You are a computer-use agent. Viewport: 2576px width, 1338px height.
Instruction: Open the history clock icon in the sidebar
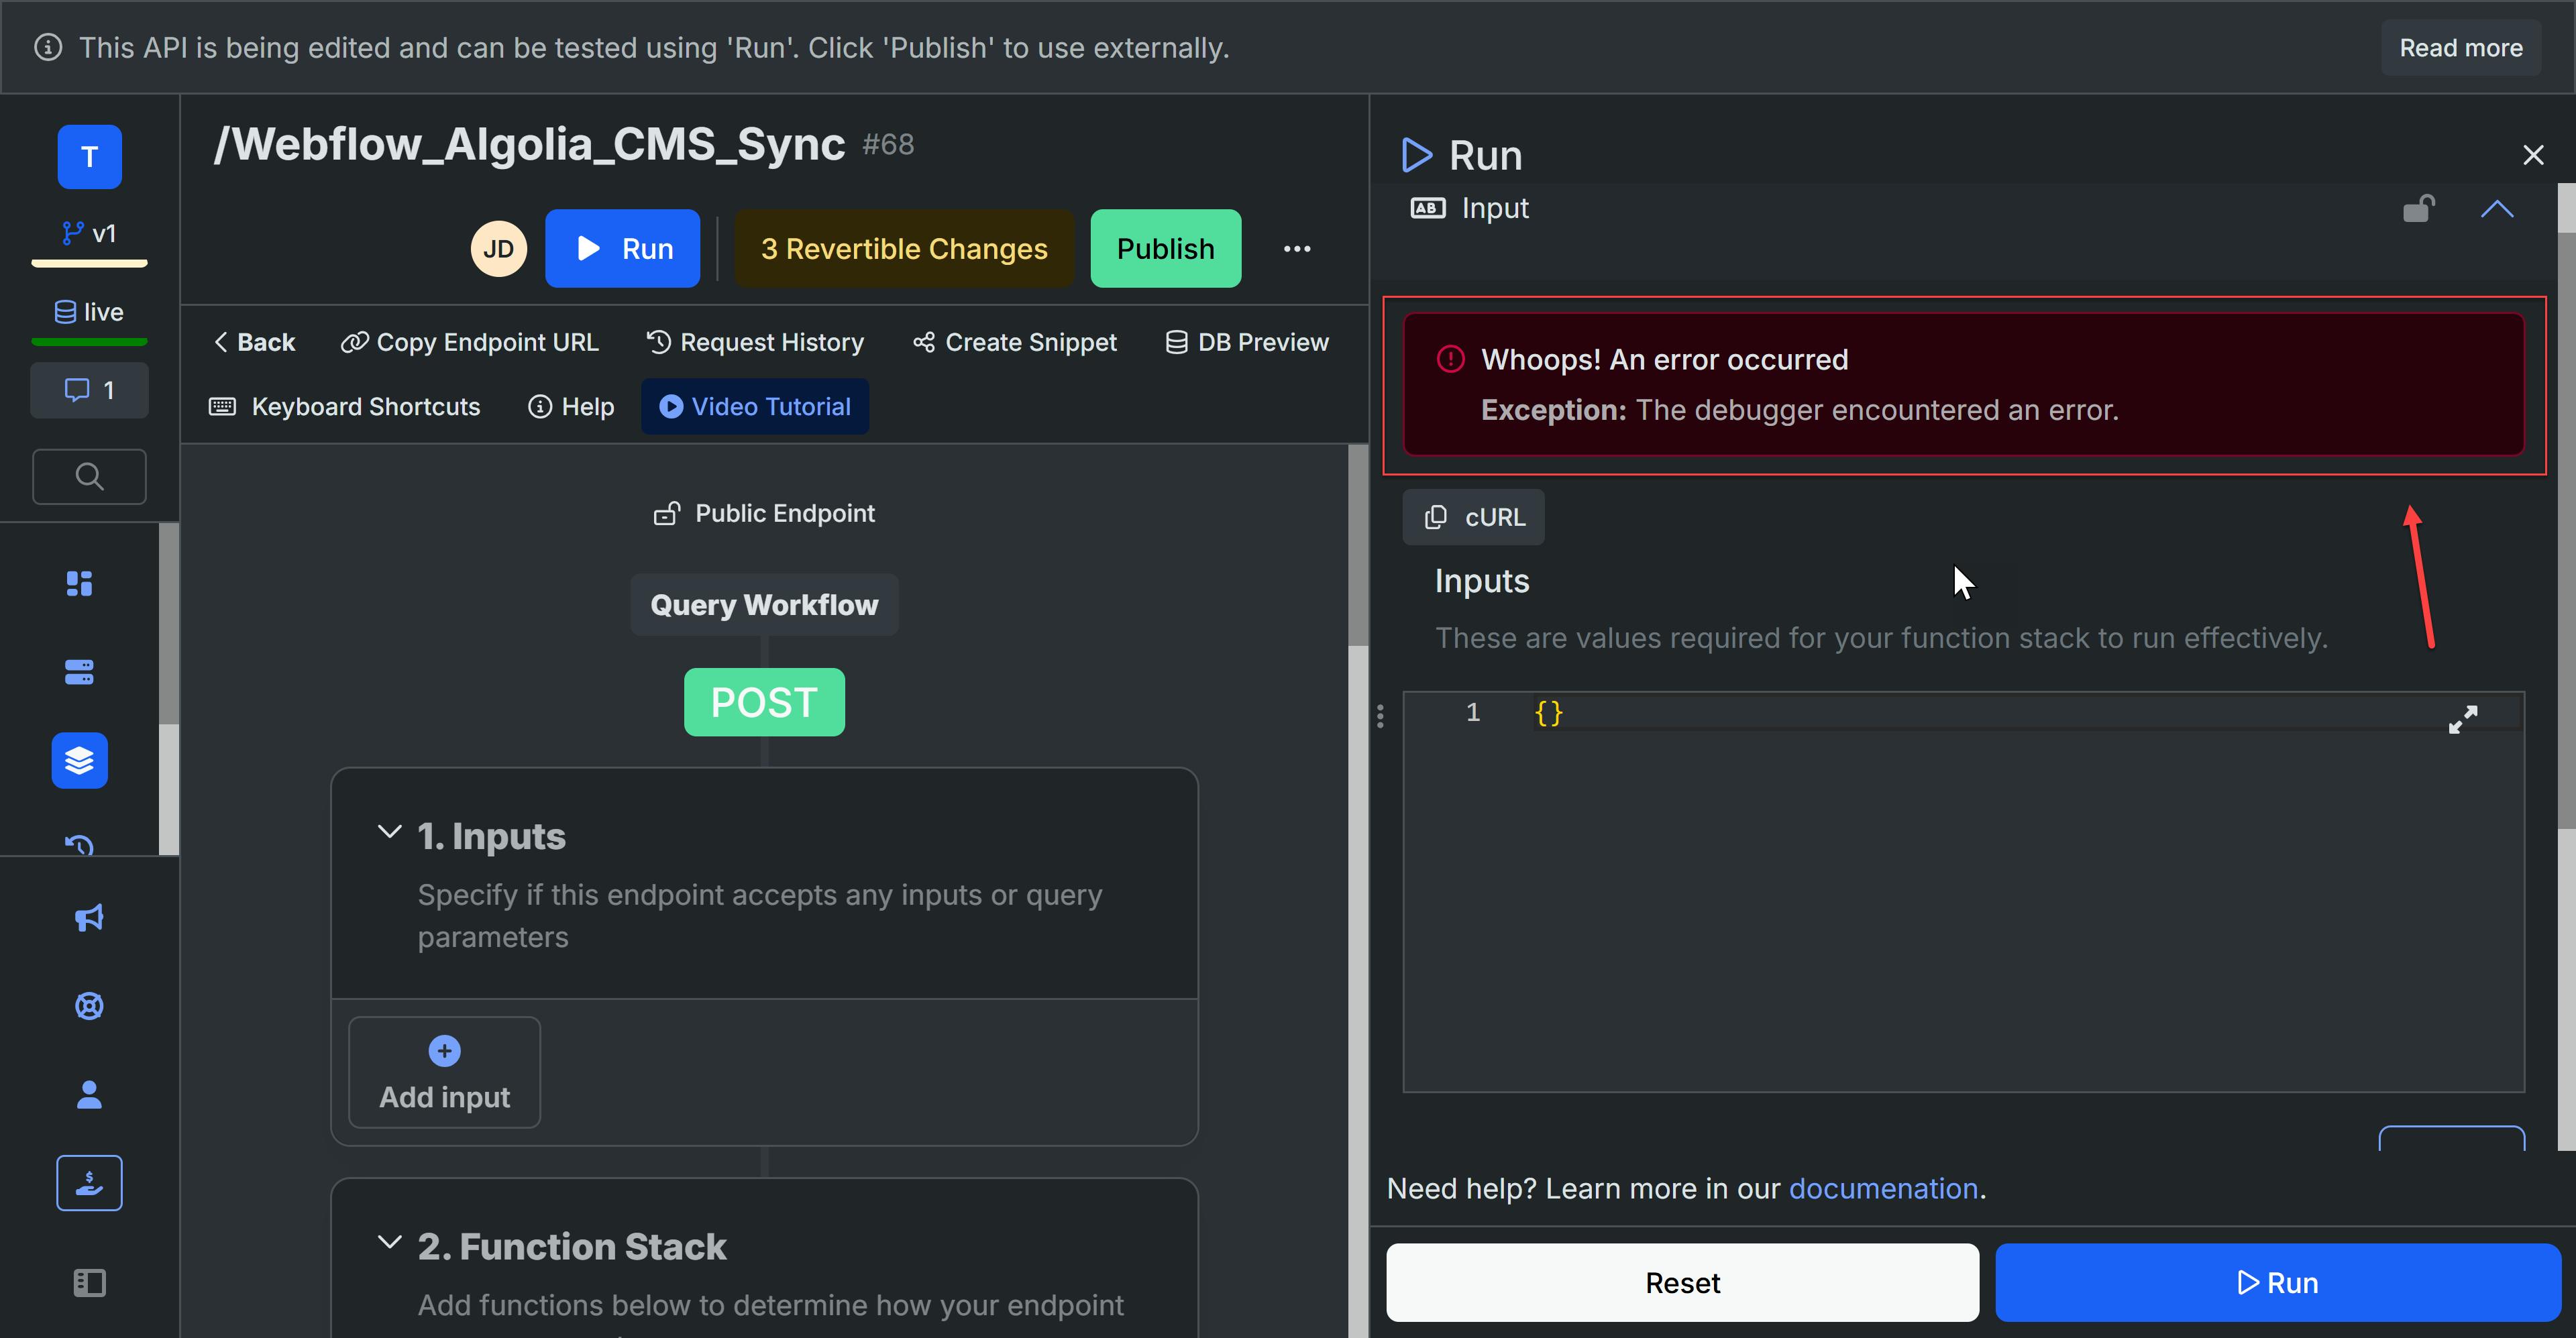point(79,845)
